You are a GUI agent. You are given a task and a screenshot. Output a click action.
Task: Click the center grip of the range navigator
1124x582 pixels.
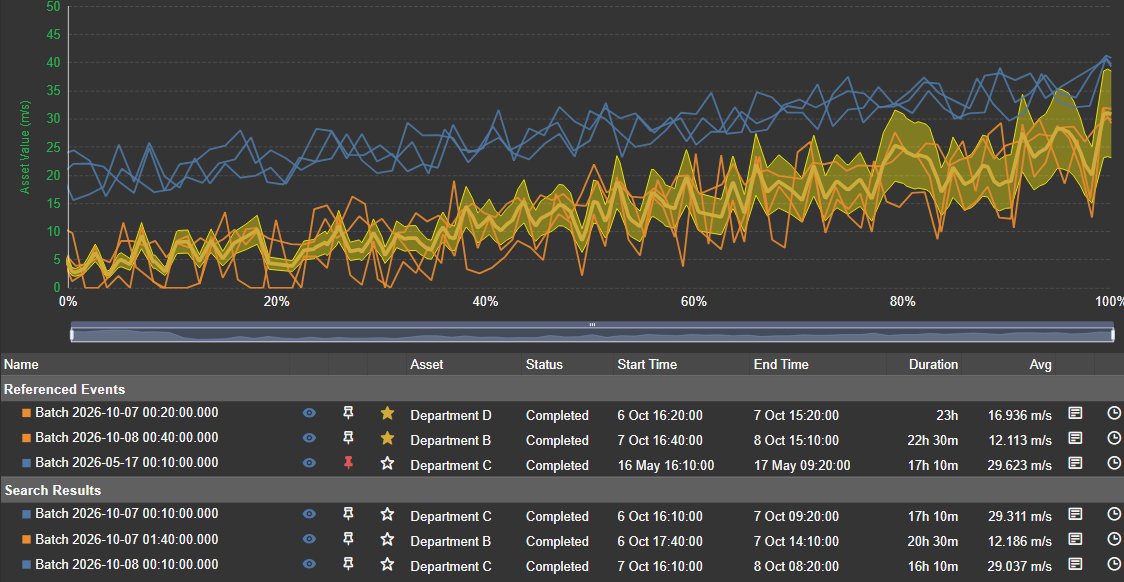[592, 325]
